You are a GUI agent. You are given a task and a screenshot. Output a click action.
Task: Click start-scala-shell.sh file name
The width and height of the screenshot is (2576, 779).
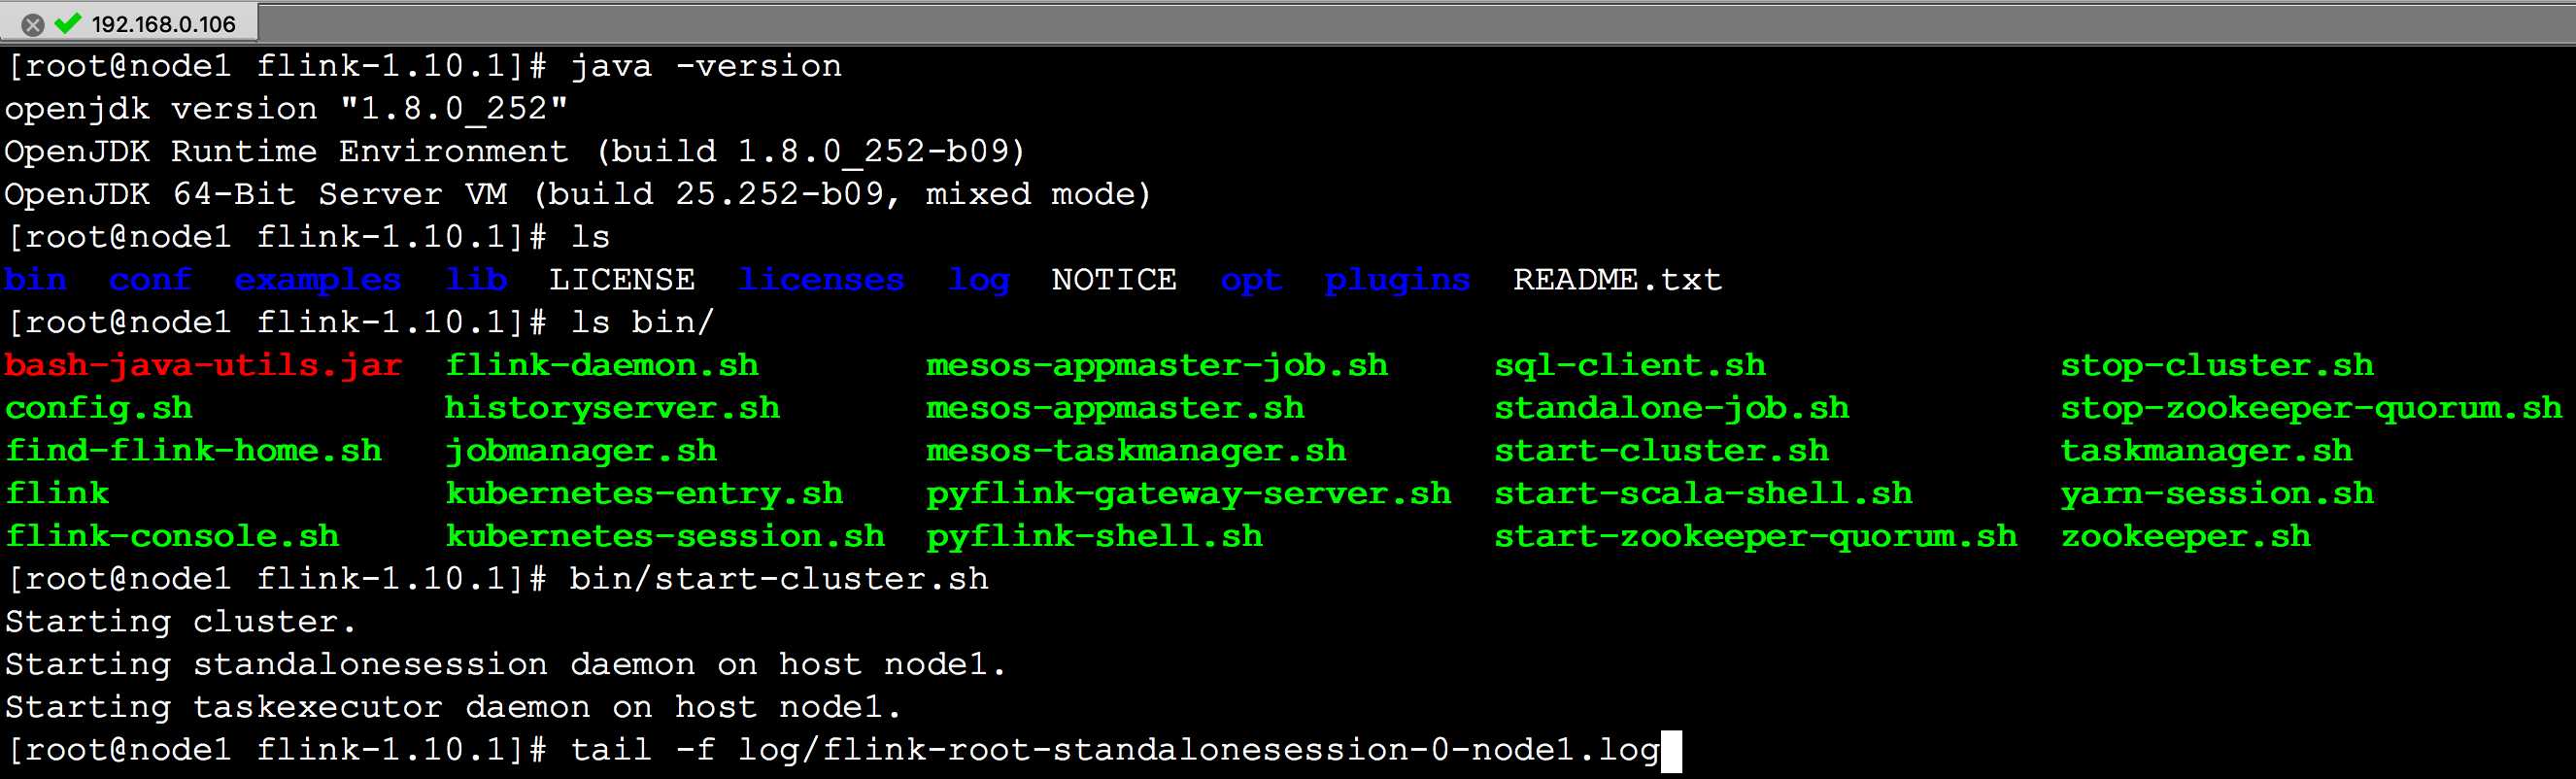click(1703, 494)
